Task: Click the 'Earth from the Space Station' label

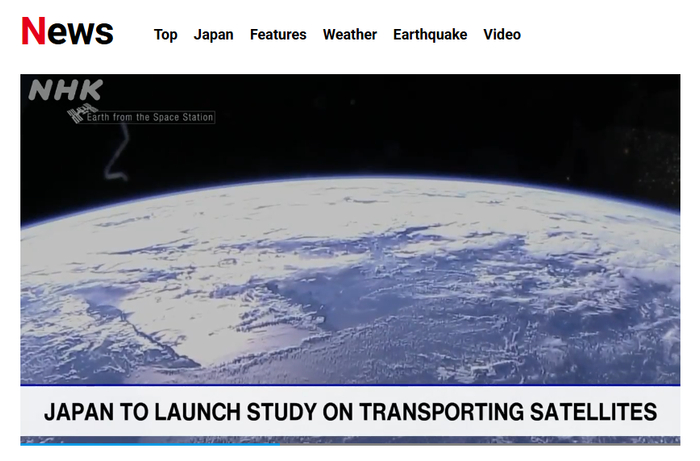Action: click(150, 117)
